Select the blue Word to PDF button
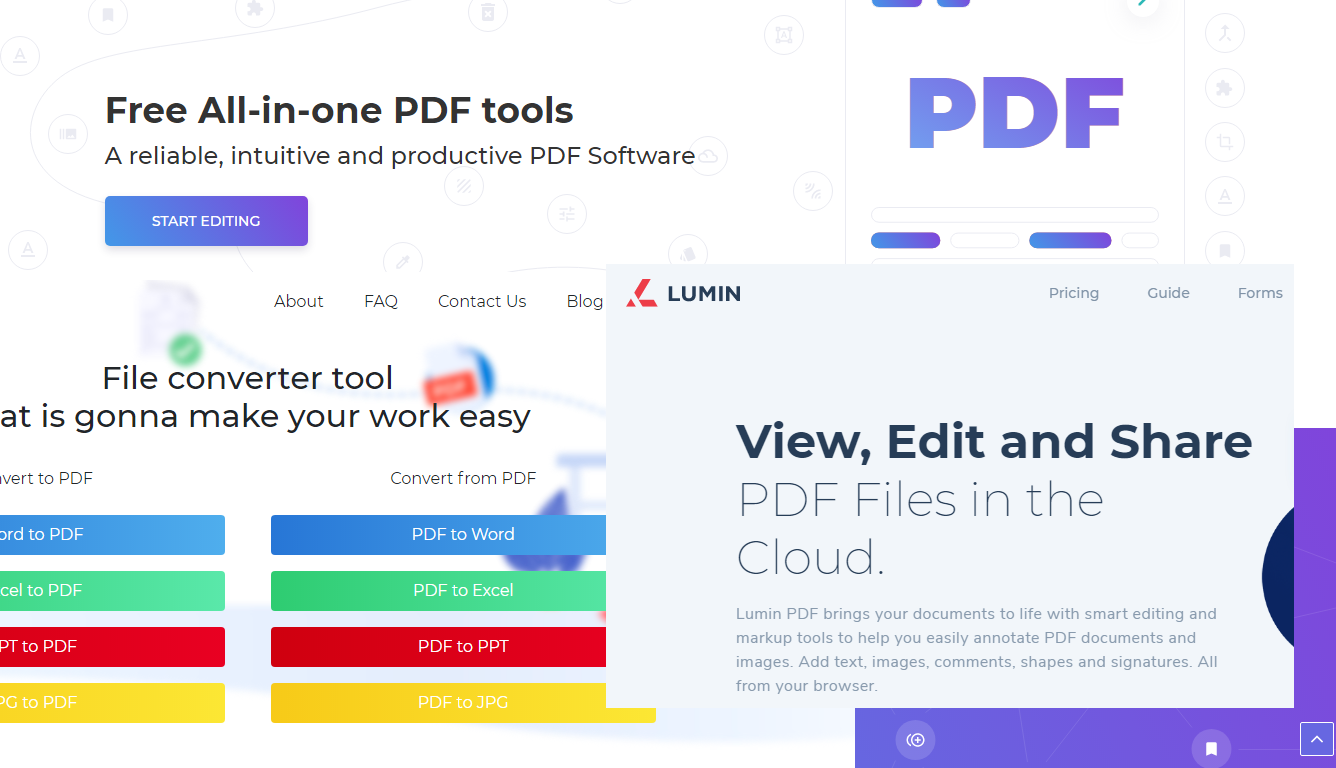 (112, 535)
